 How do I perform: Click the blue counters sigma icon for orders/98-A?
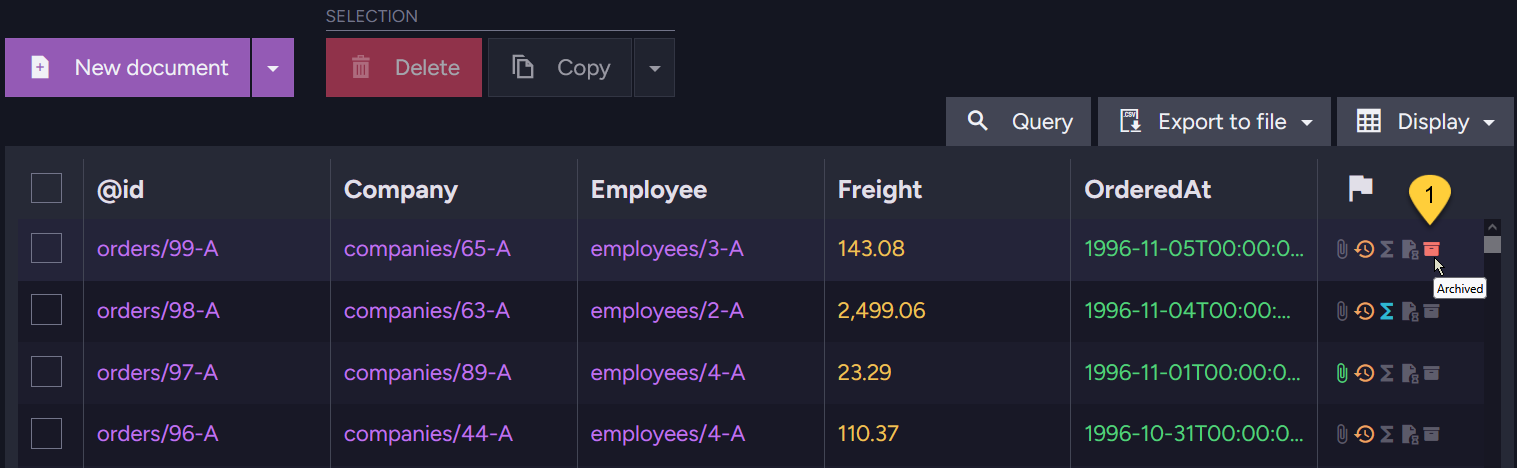1387,311
